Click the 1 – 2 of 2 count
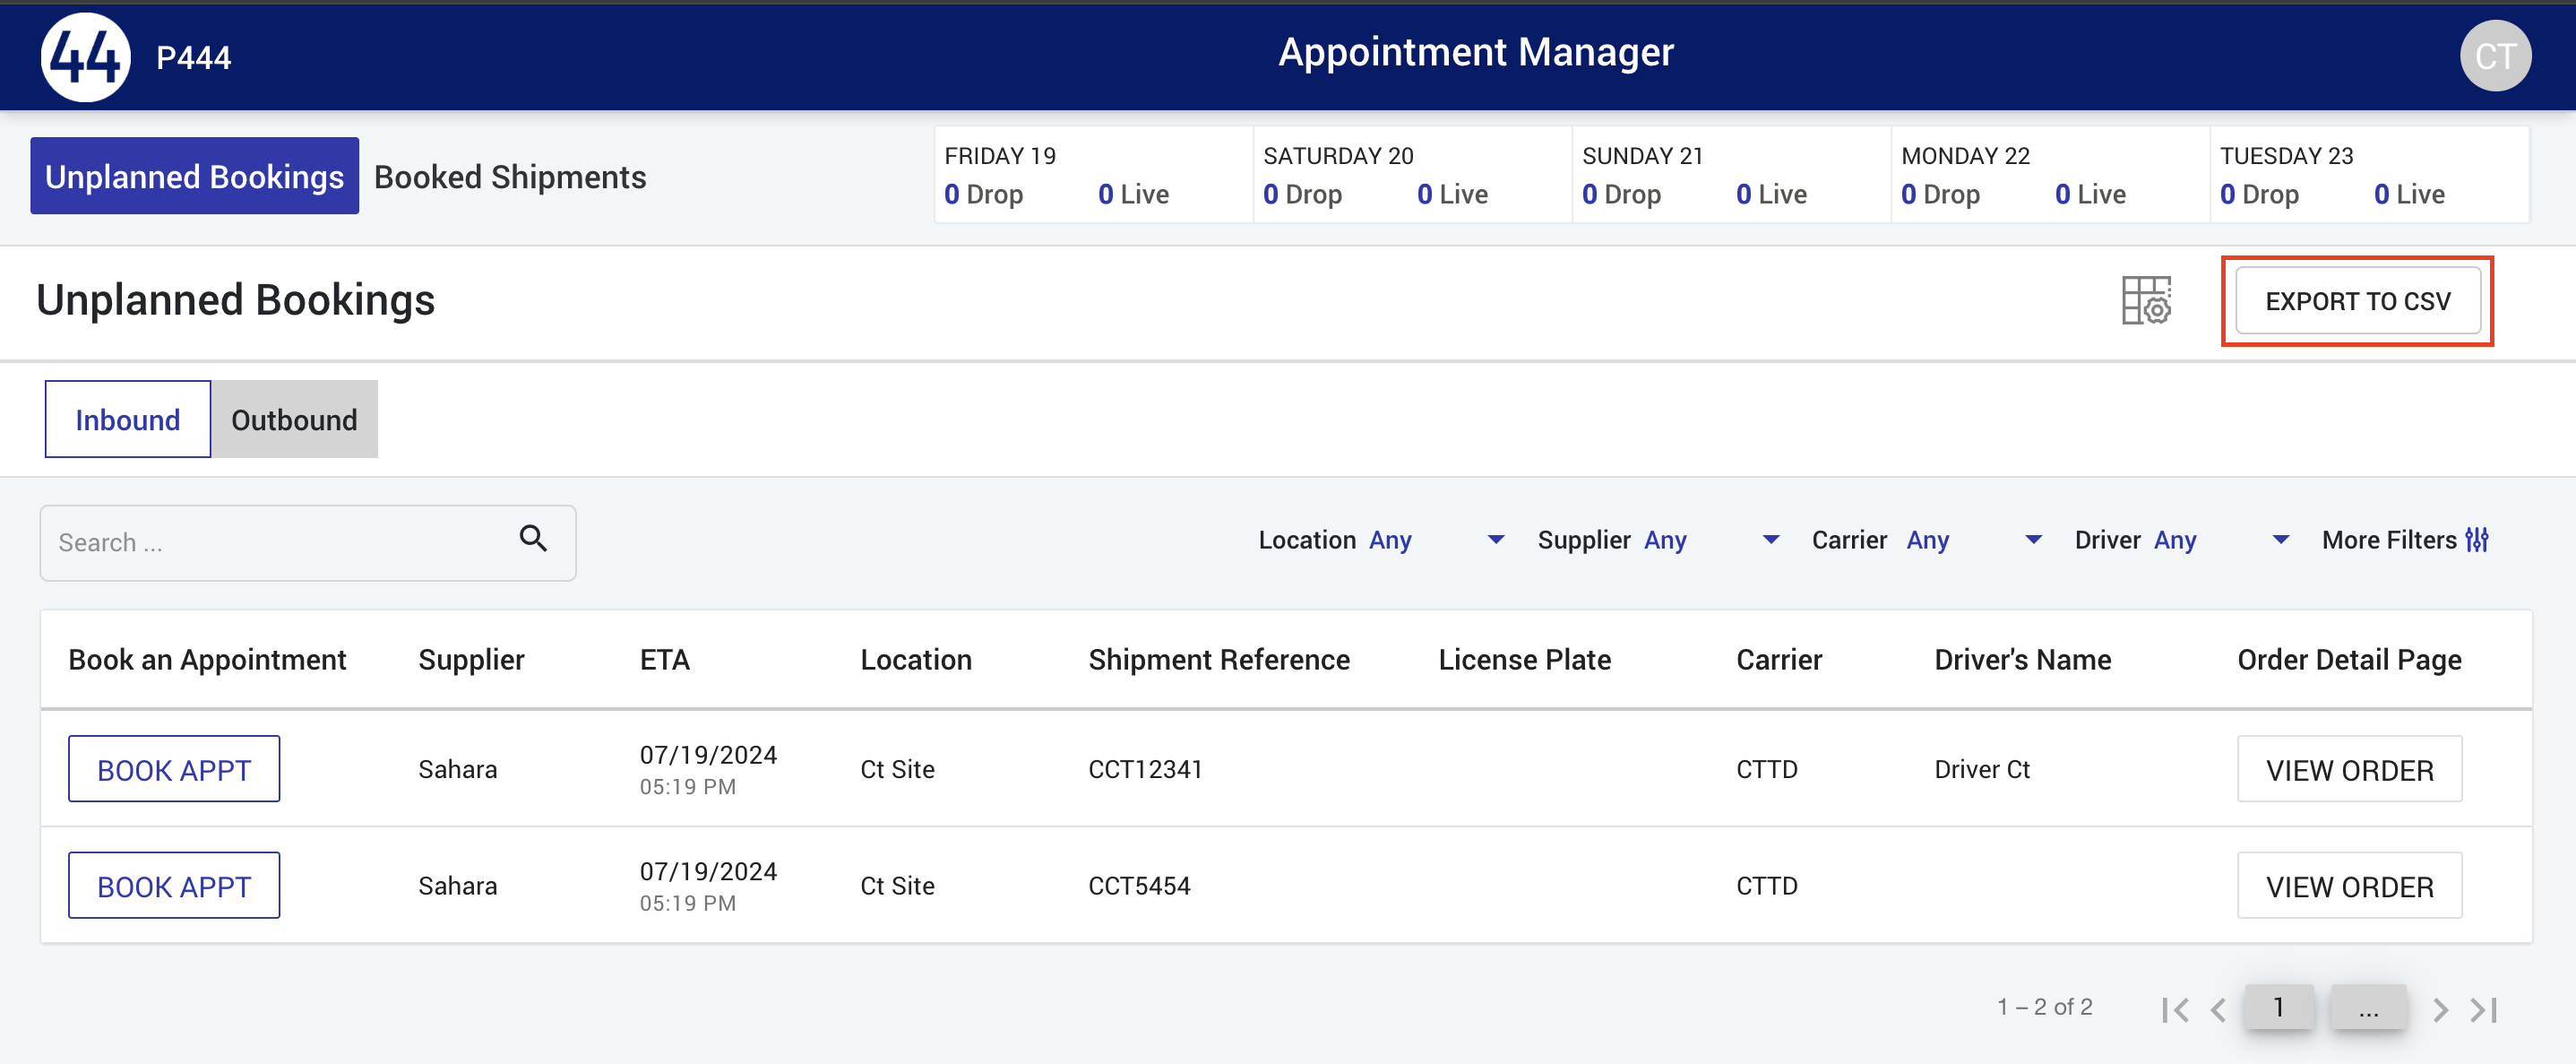 [2044, 1007]
